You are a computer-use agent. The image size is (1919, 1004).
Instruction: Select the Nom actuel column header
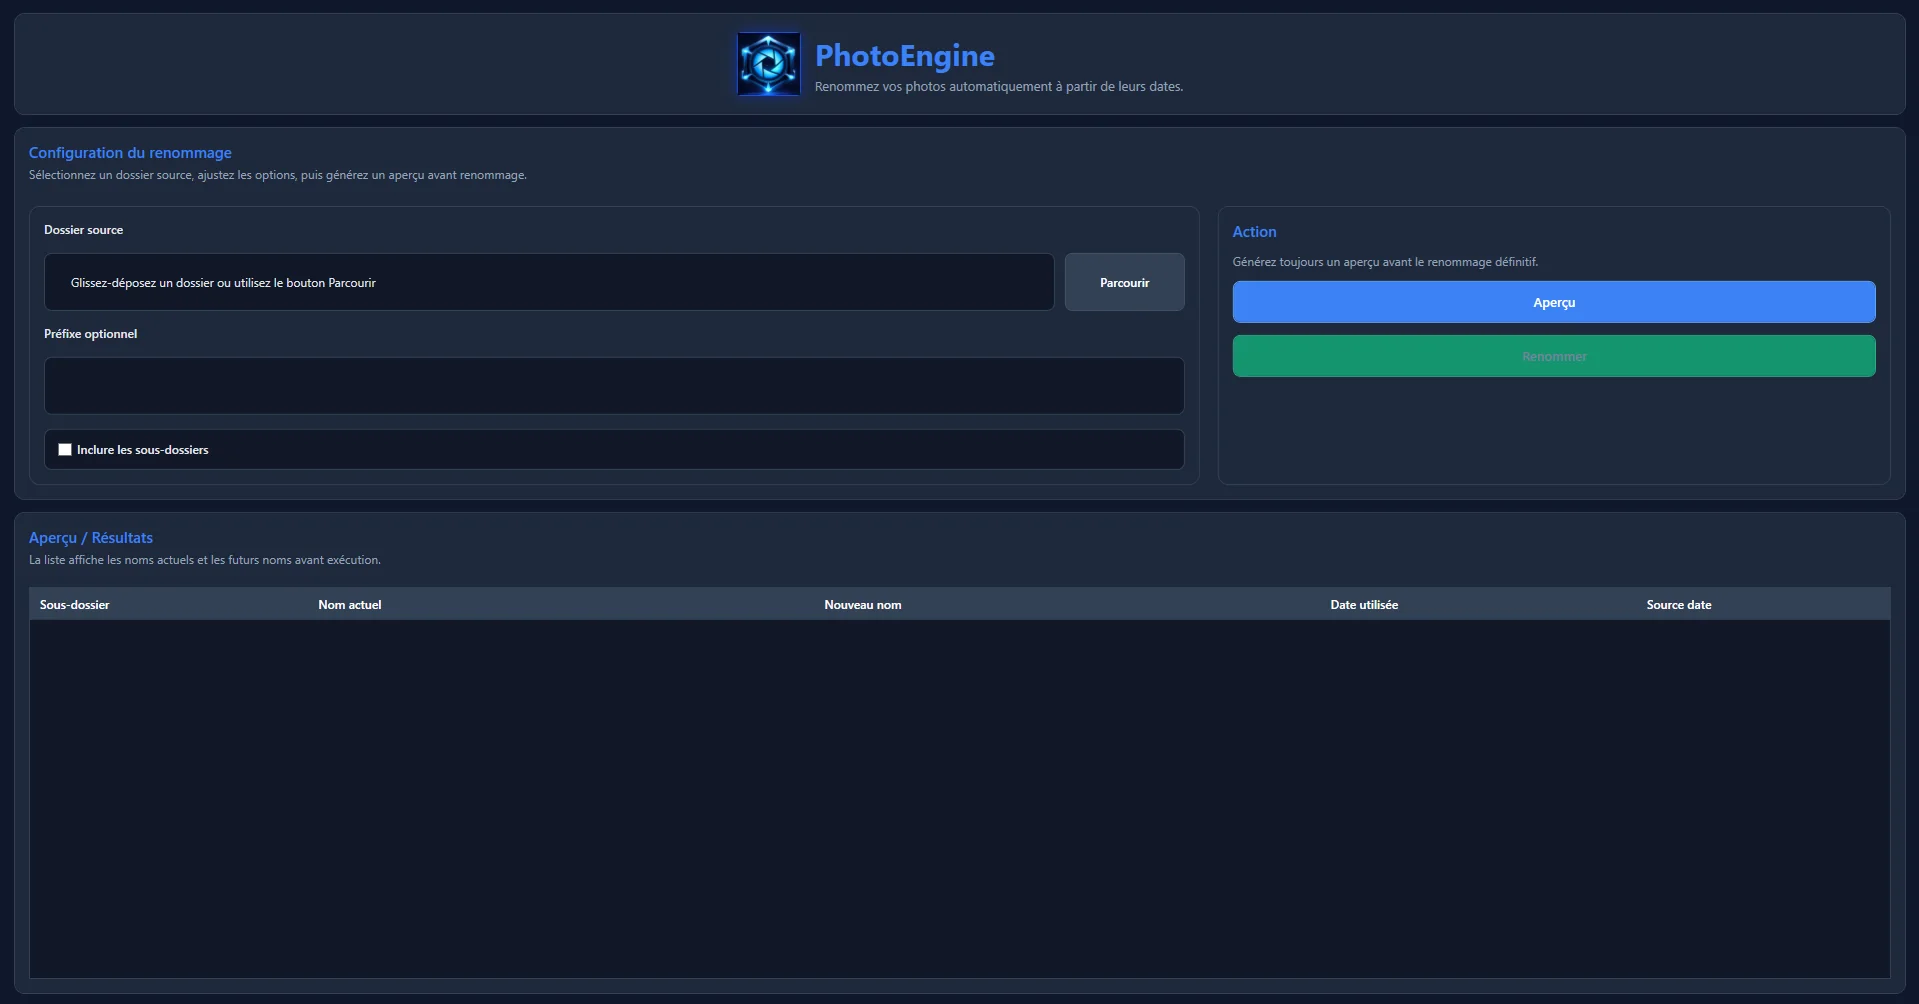(x=350, y=605)
